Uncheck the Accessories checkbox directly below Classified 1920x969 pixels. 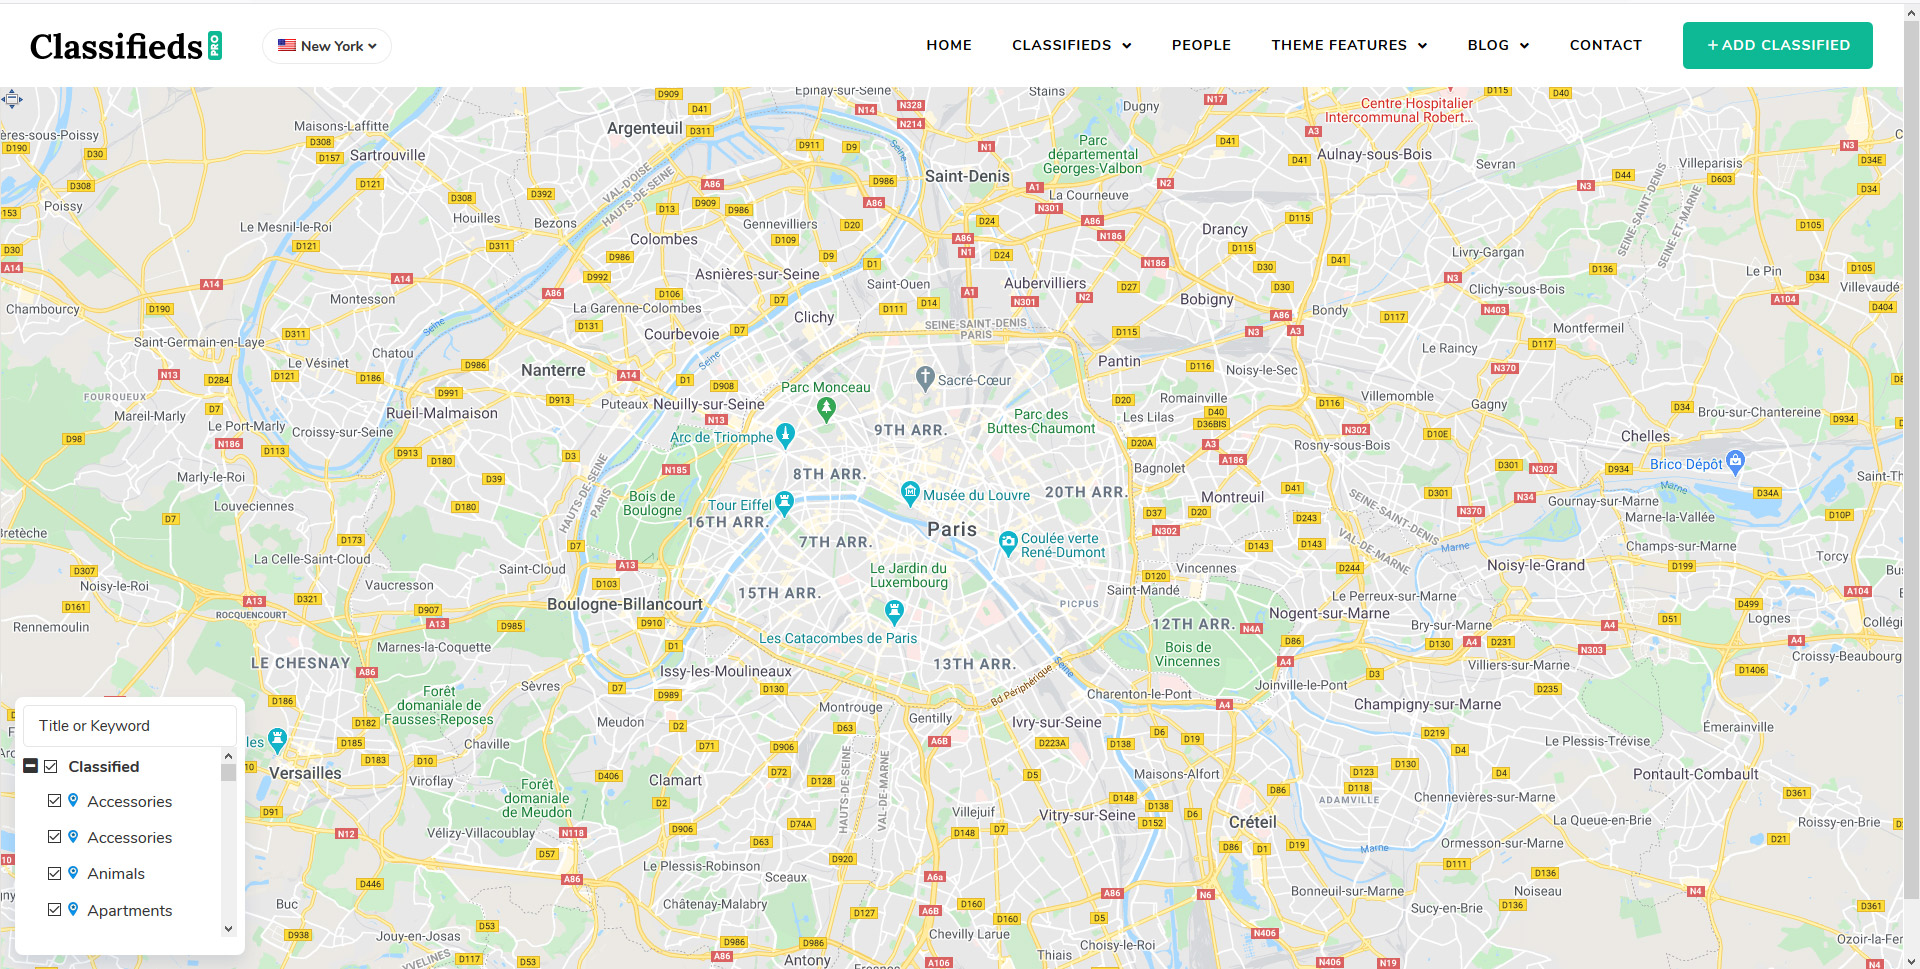click(55, 801)
